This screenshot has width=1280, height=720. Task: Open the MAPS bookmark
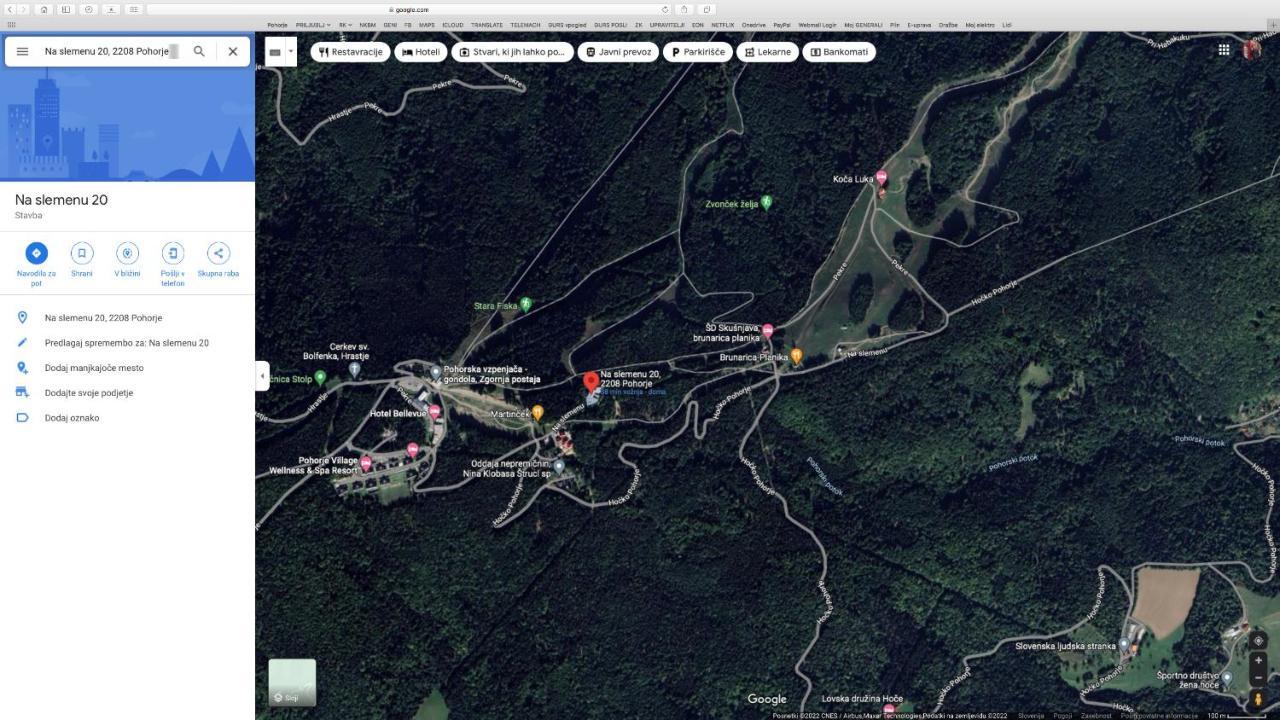[x=427, y=25]
